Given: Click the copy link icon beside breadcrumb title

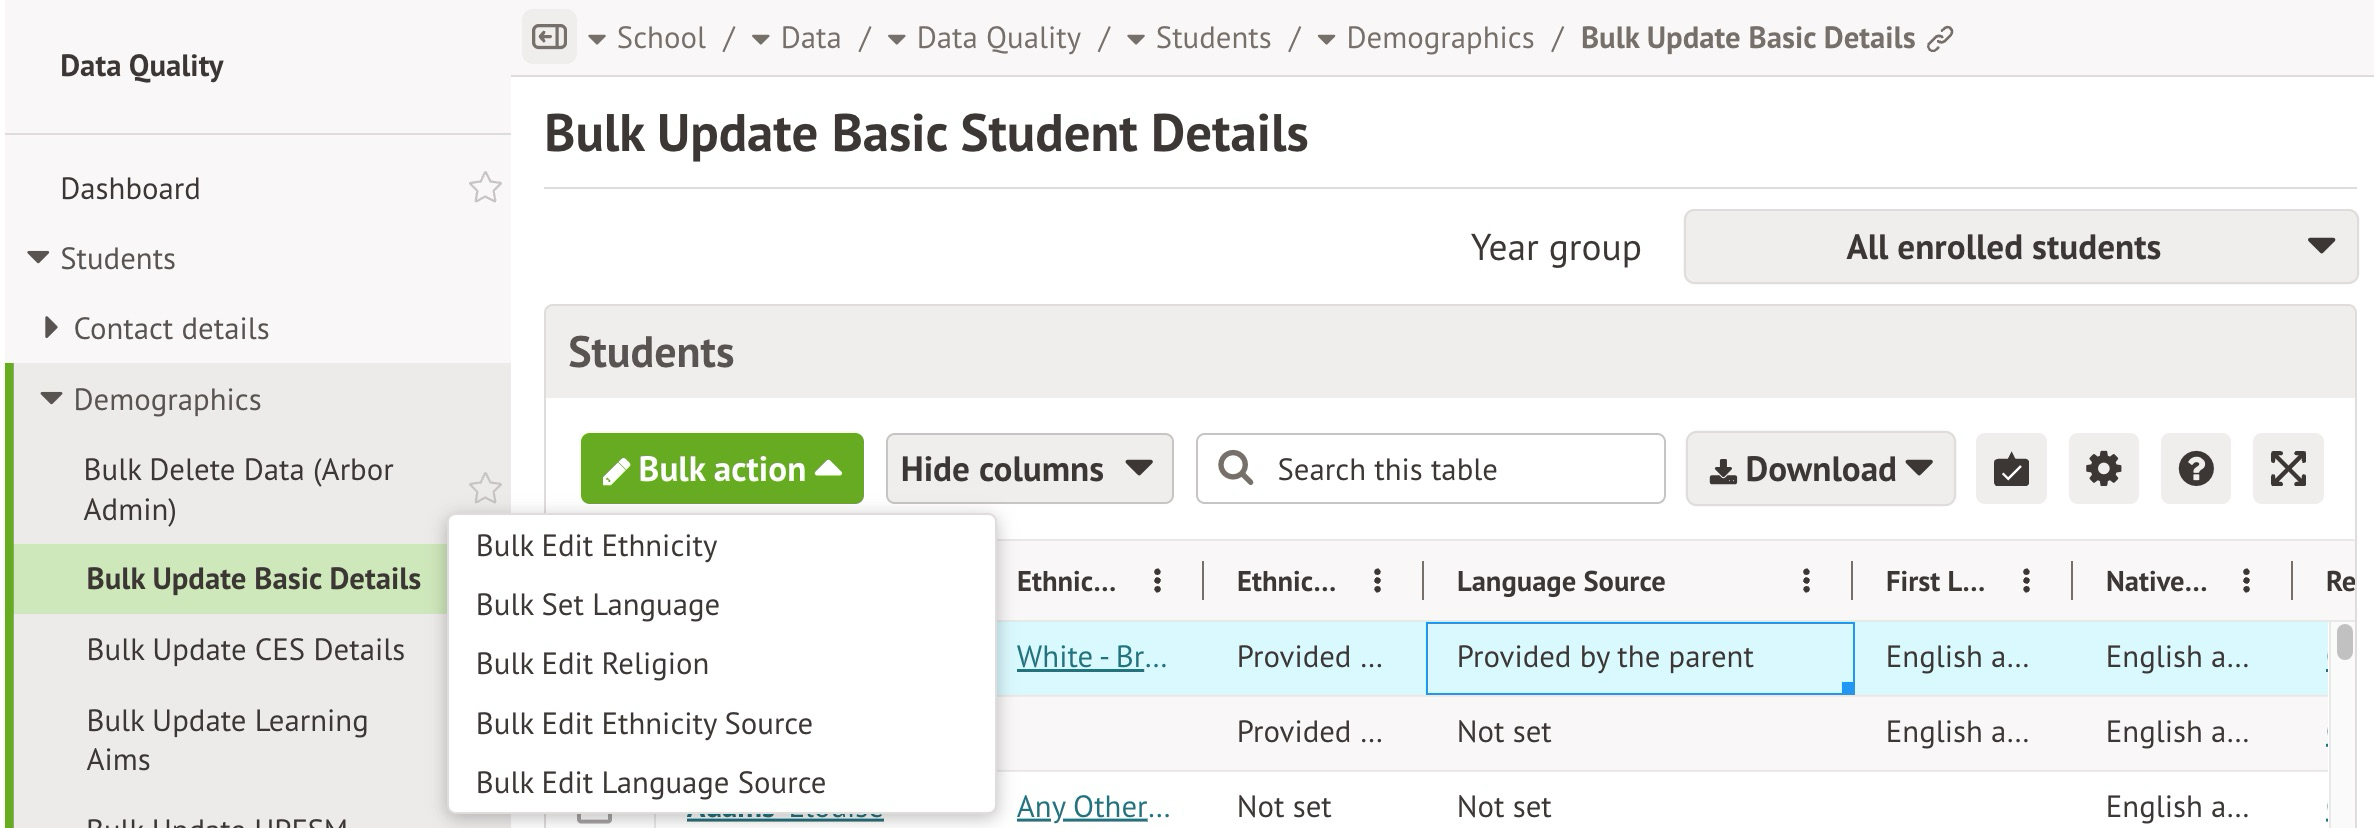Looking at the screenshot, I should pyautogui.click(x=1940, y=39).
